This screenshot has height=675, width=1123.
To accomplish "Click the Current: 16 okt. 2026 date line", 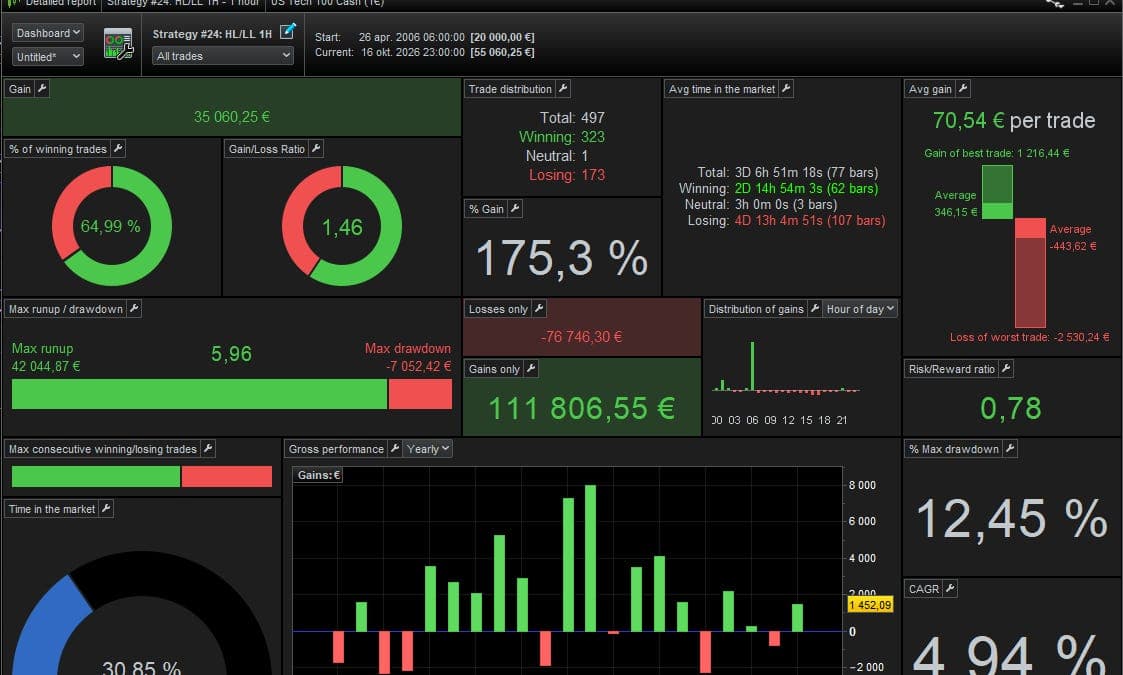I will coord(425,52).
